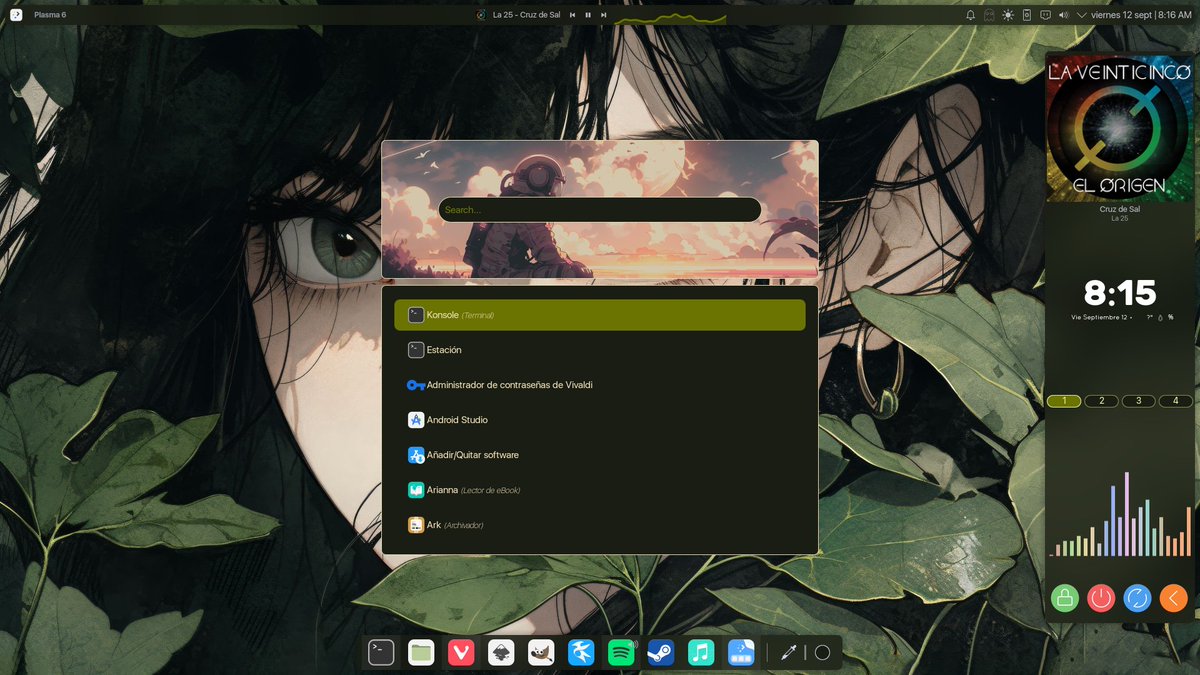Launch GIMP from the dock

(539, 652)
